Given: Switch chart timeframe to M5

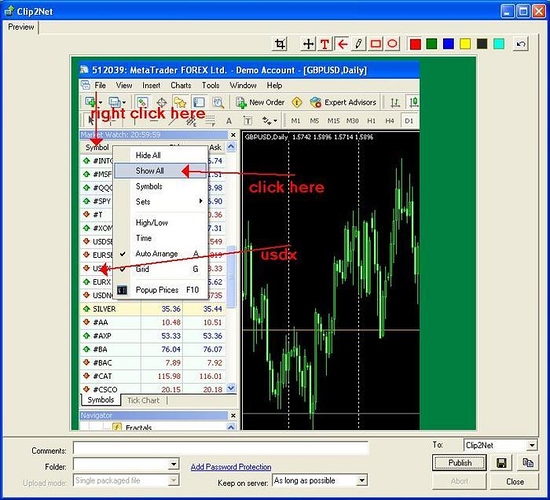Looking at the screenshot, I should click(314, 121).
